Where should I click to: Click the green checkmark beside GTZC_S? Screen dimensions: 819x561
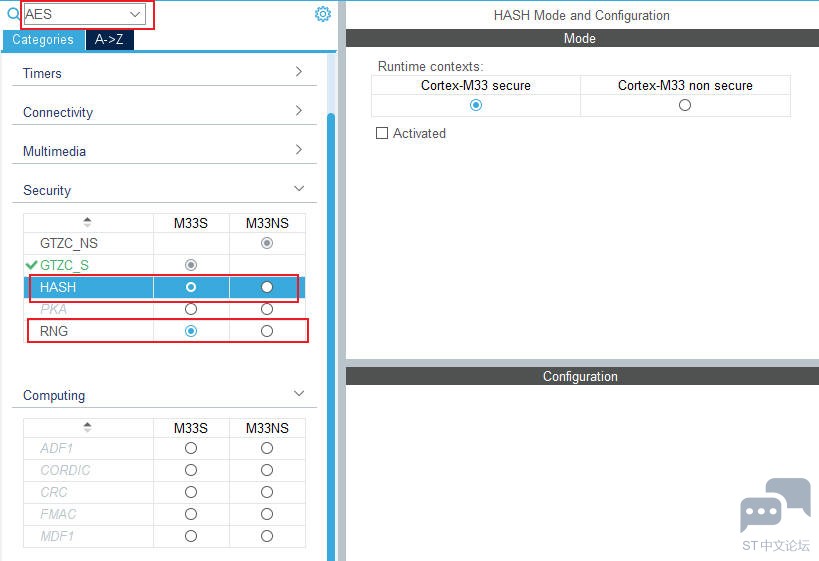[31, 265]
